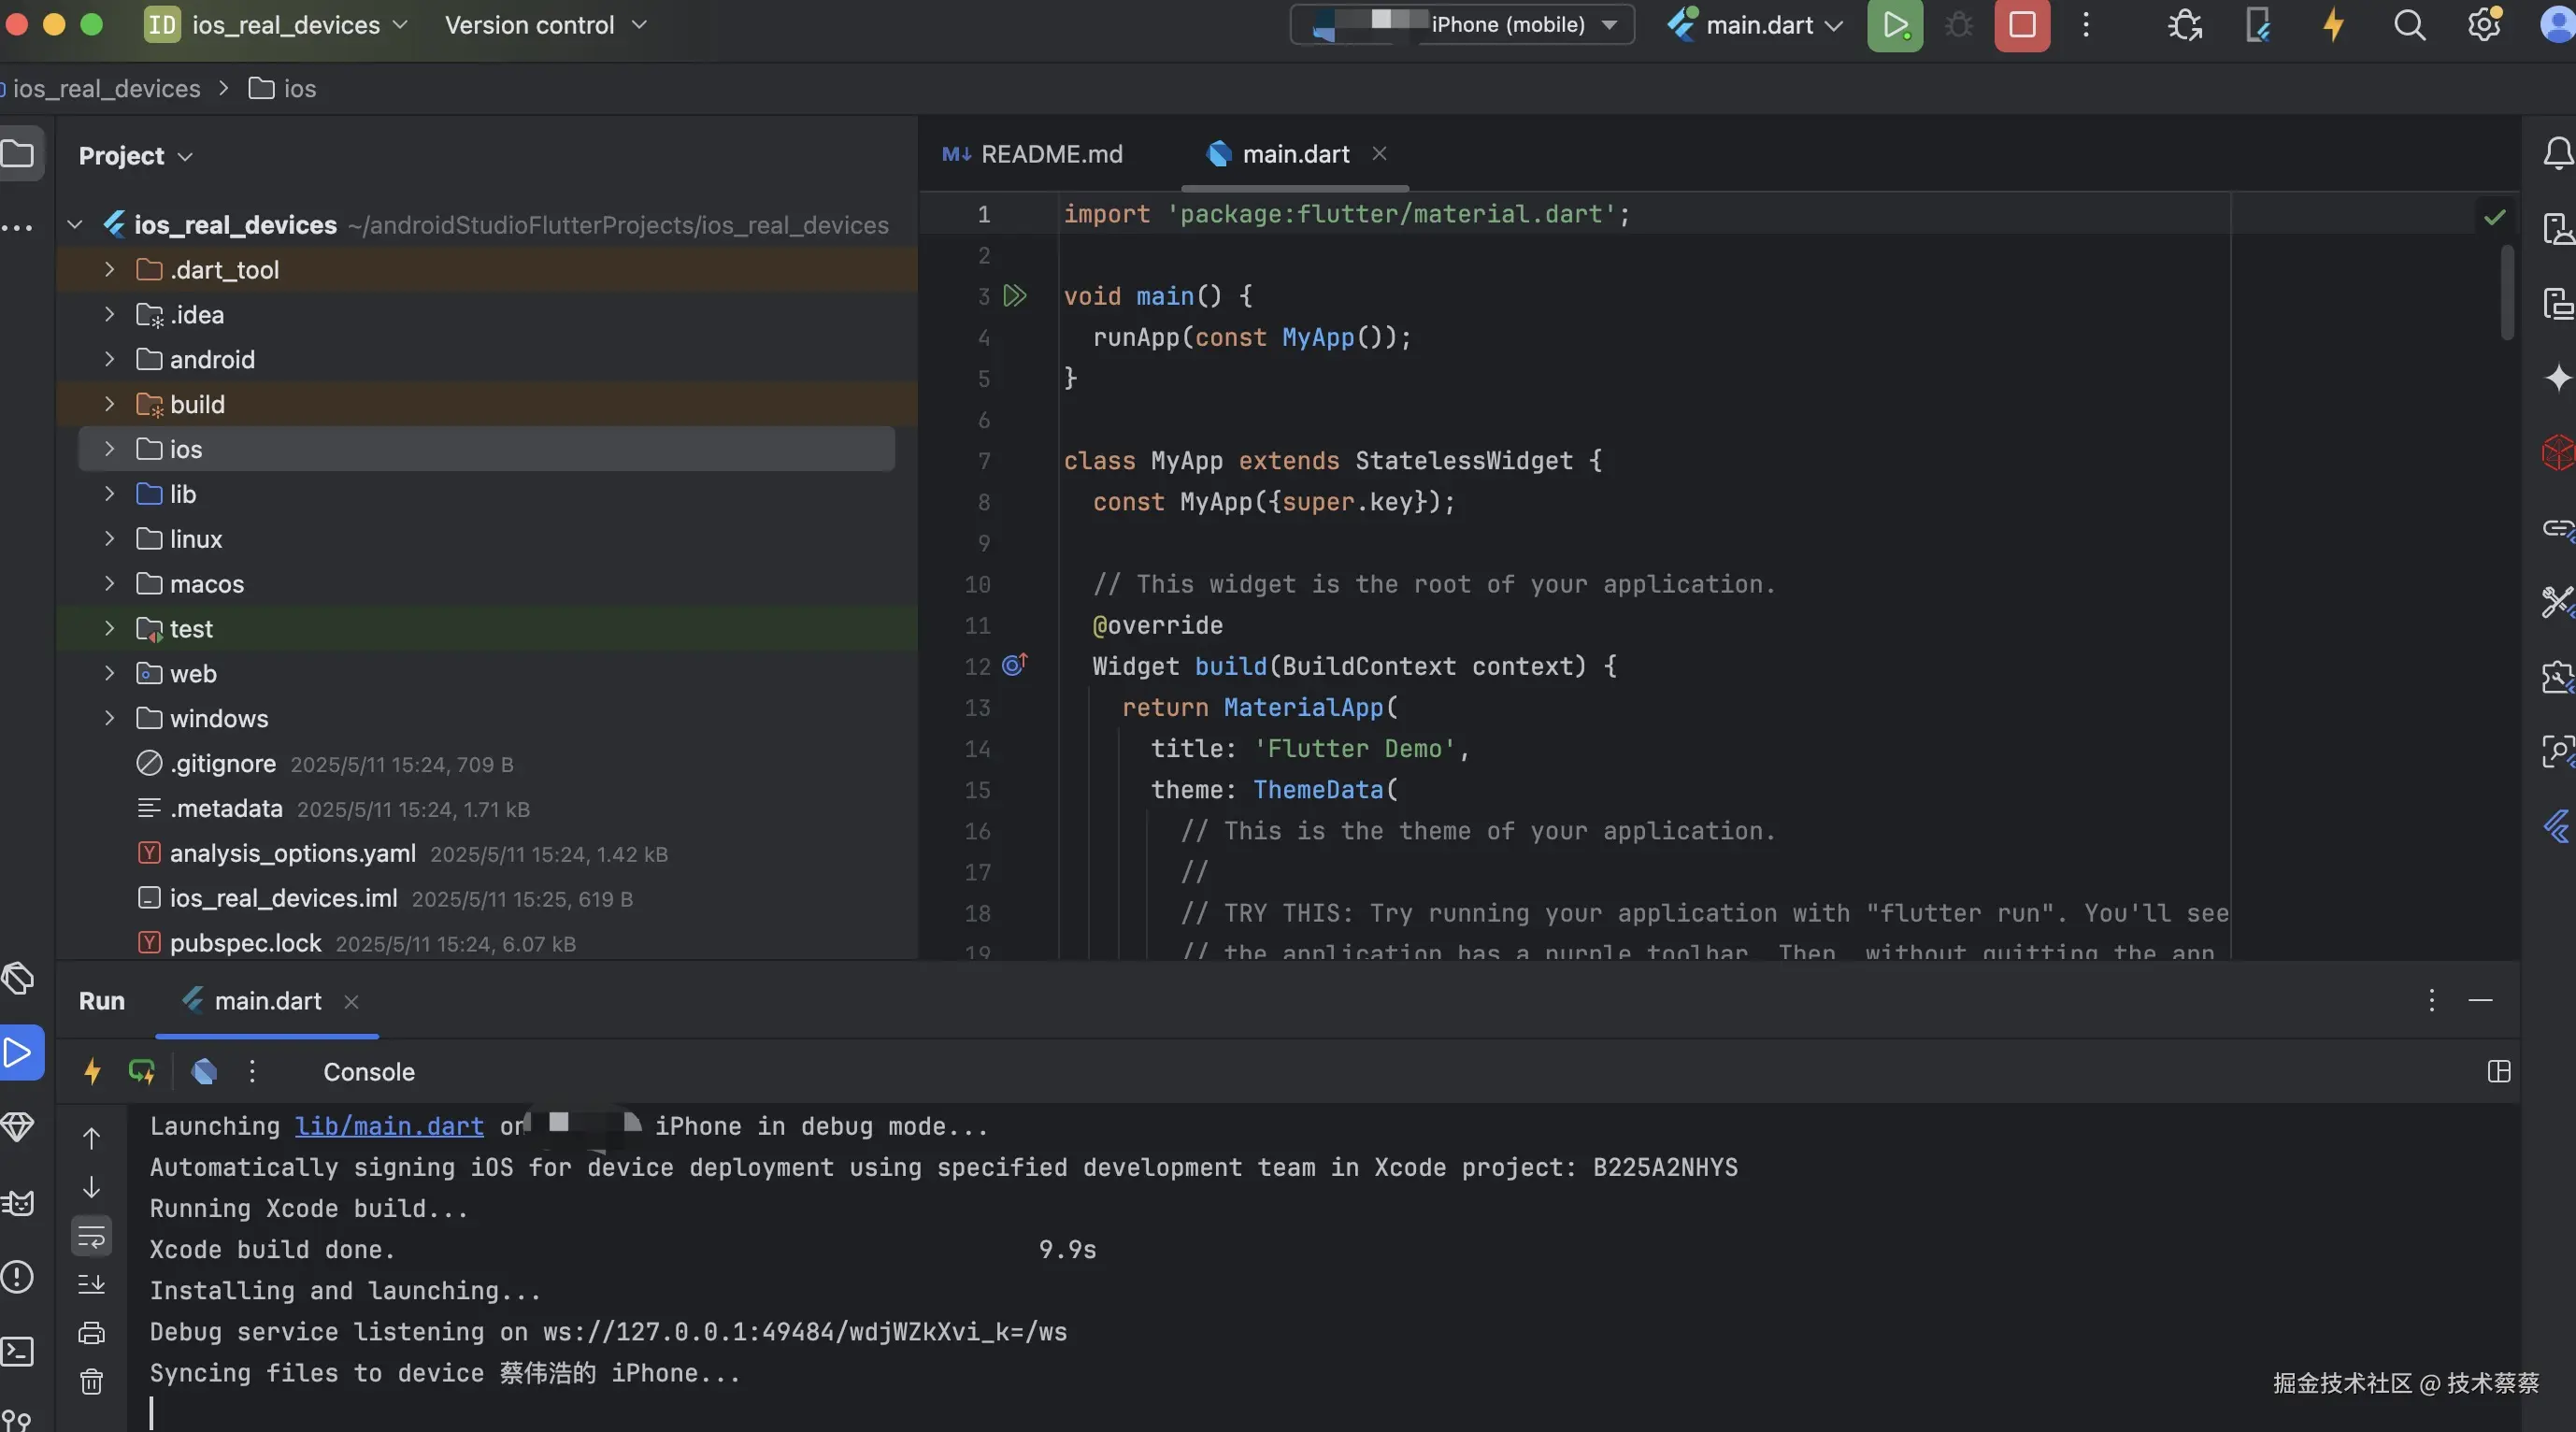Clear console with the trash icon
Image resolution: width=2576 pixels, height=1432 pixels.
click(x=91, y=1382)
